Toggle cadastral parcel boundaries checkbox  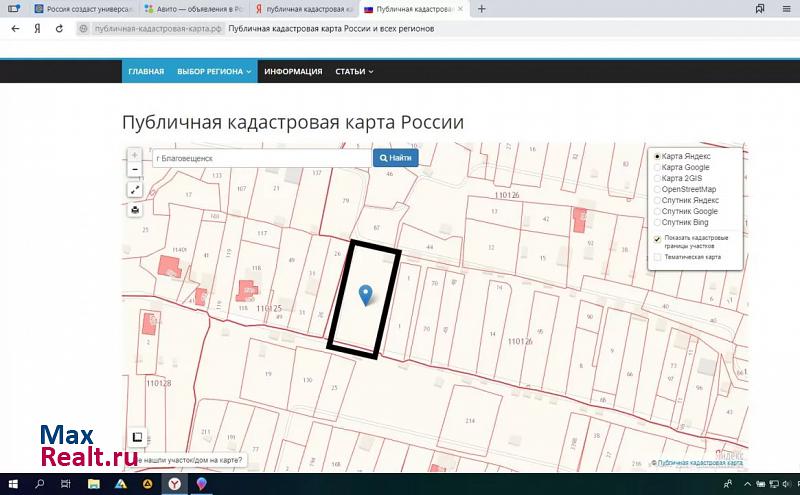pos(657,239)
